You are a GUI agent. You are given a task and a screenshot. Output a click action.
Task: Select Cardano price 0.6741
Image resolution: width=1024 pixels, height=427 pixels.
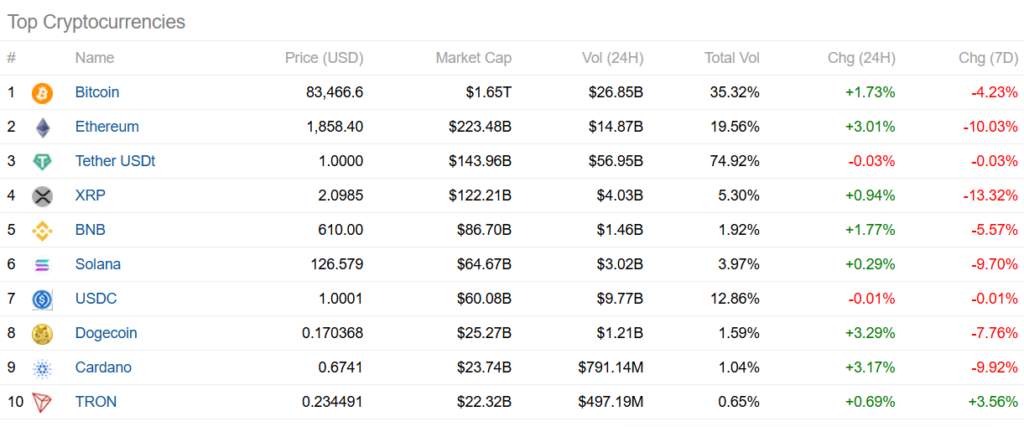pyautogui.click(x=341, y=368)
